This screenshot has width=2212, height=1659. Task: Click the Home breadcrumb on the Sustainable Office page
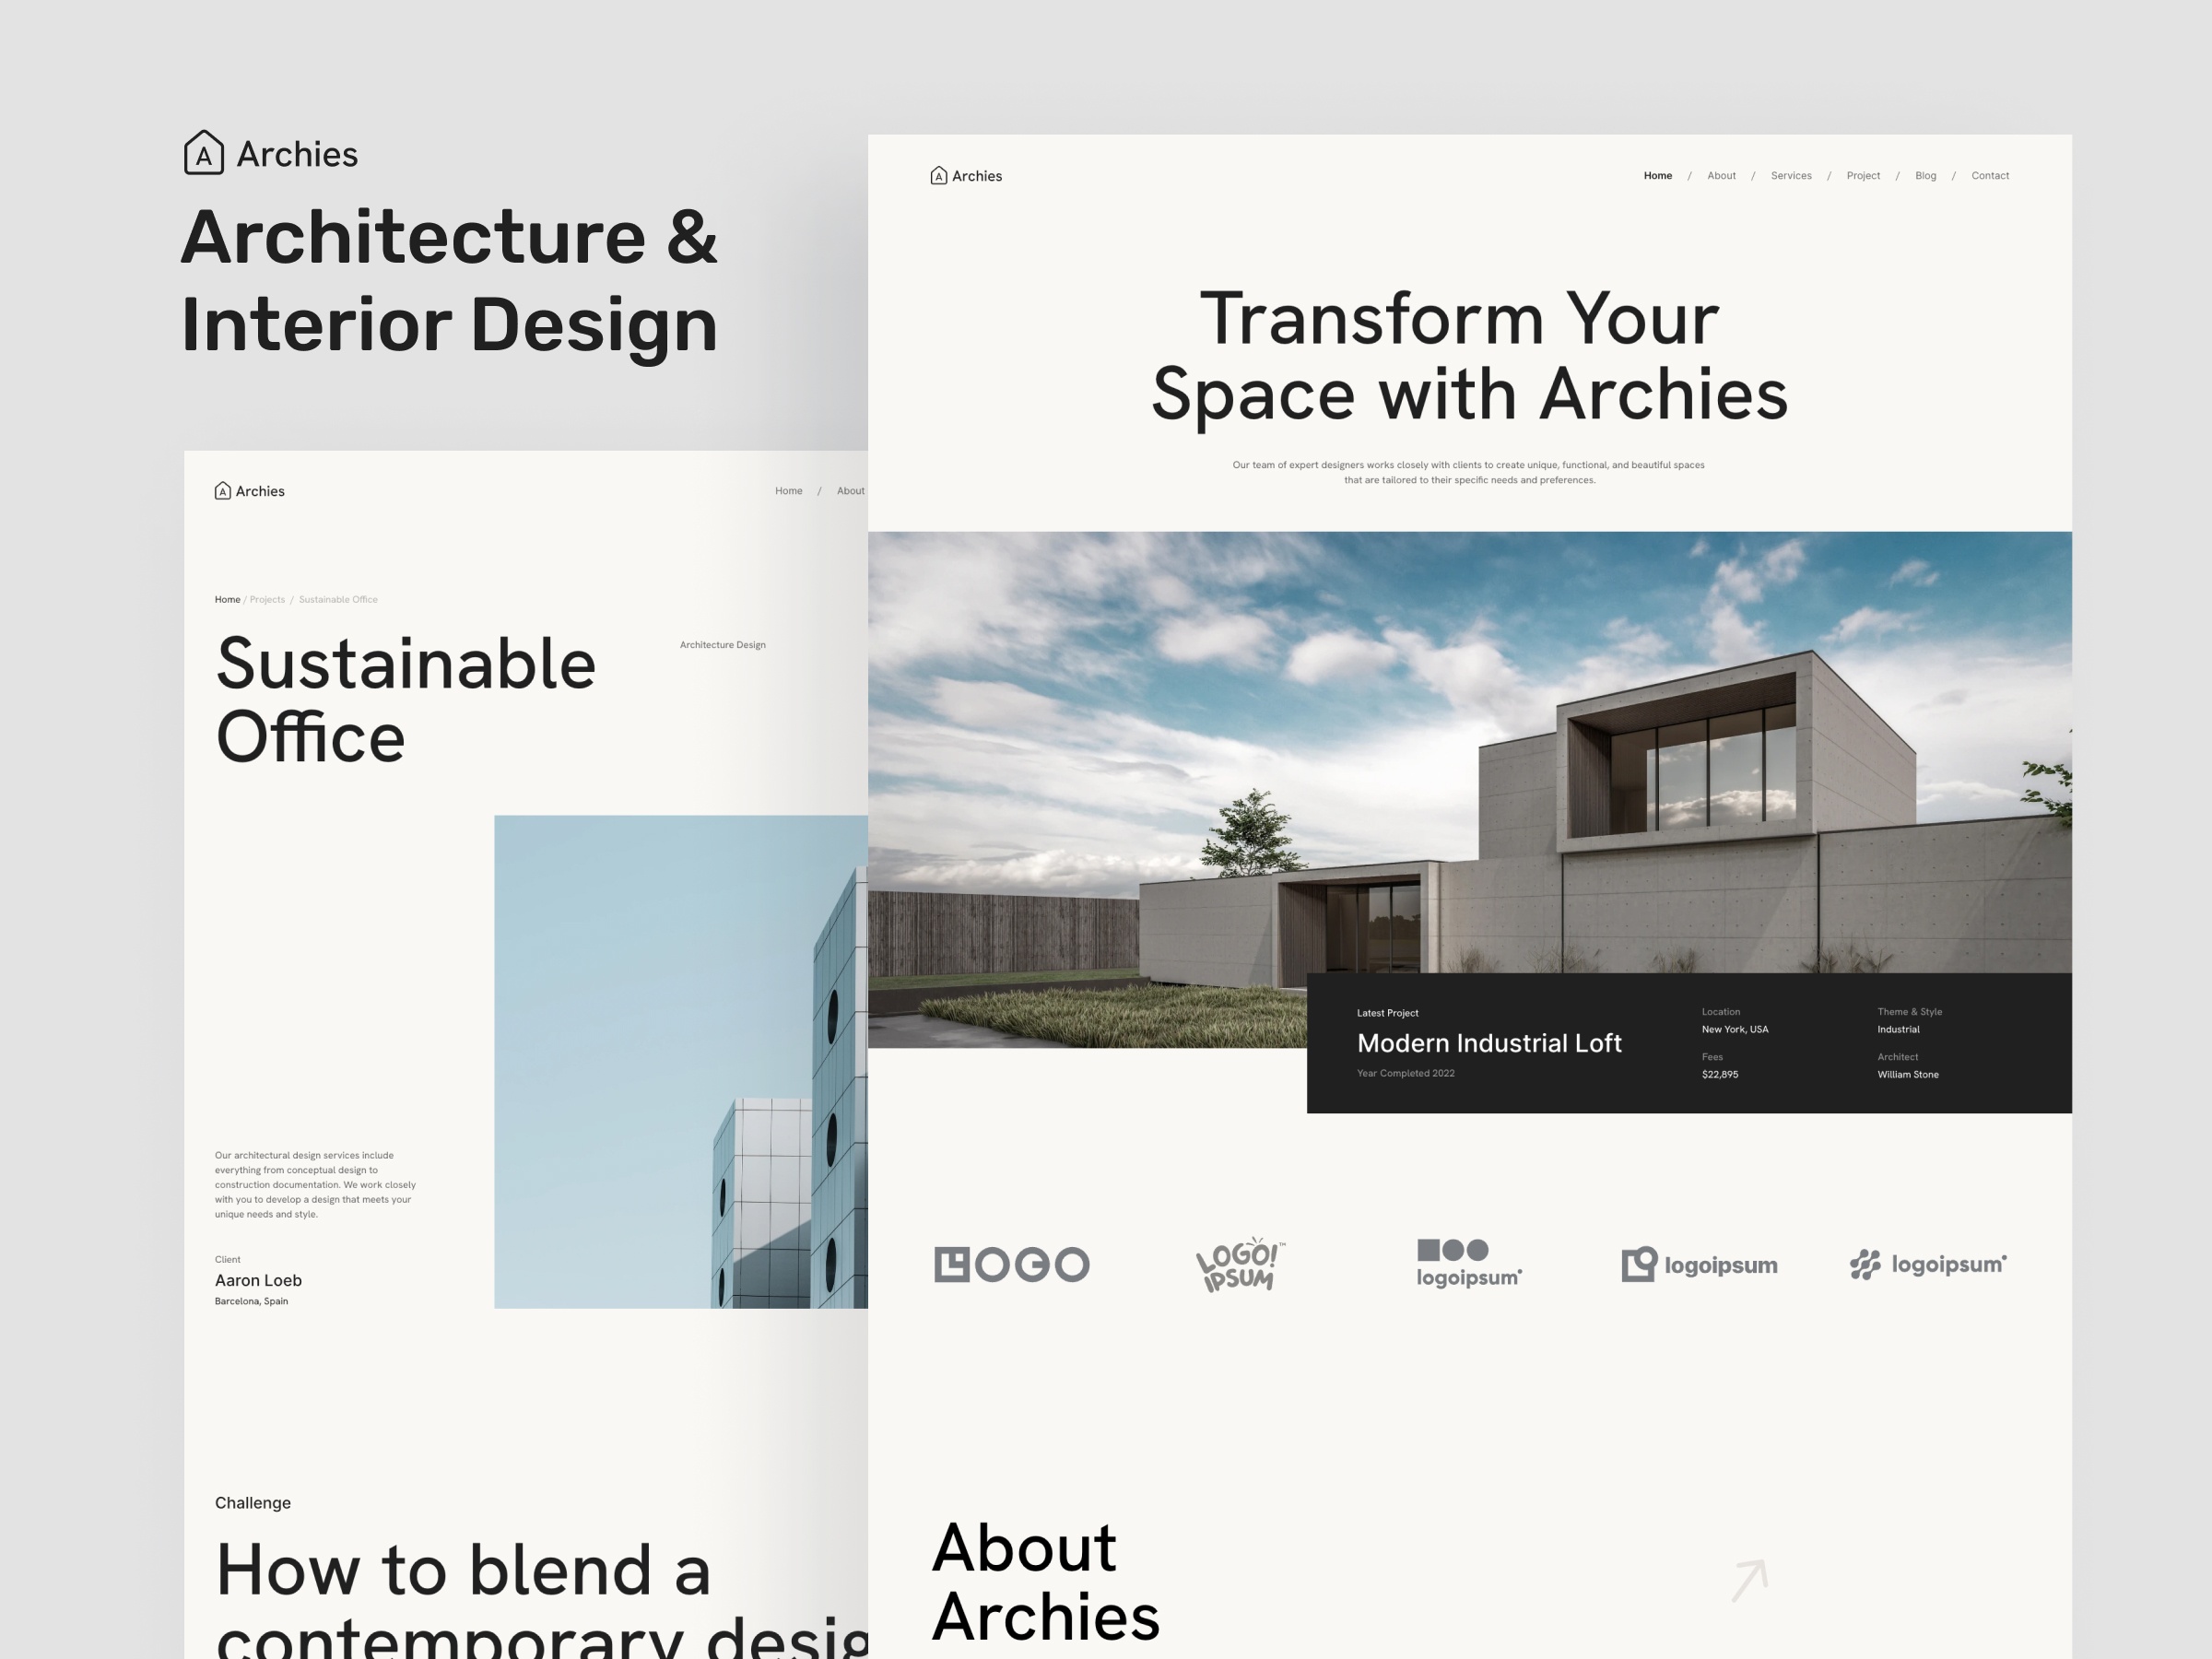[227, 599]
